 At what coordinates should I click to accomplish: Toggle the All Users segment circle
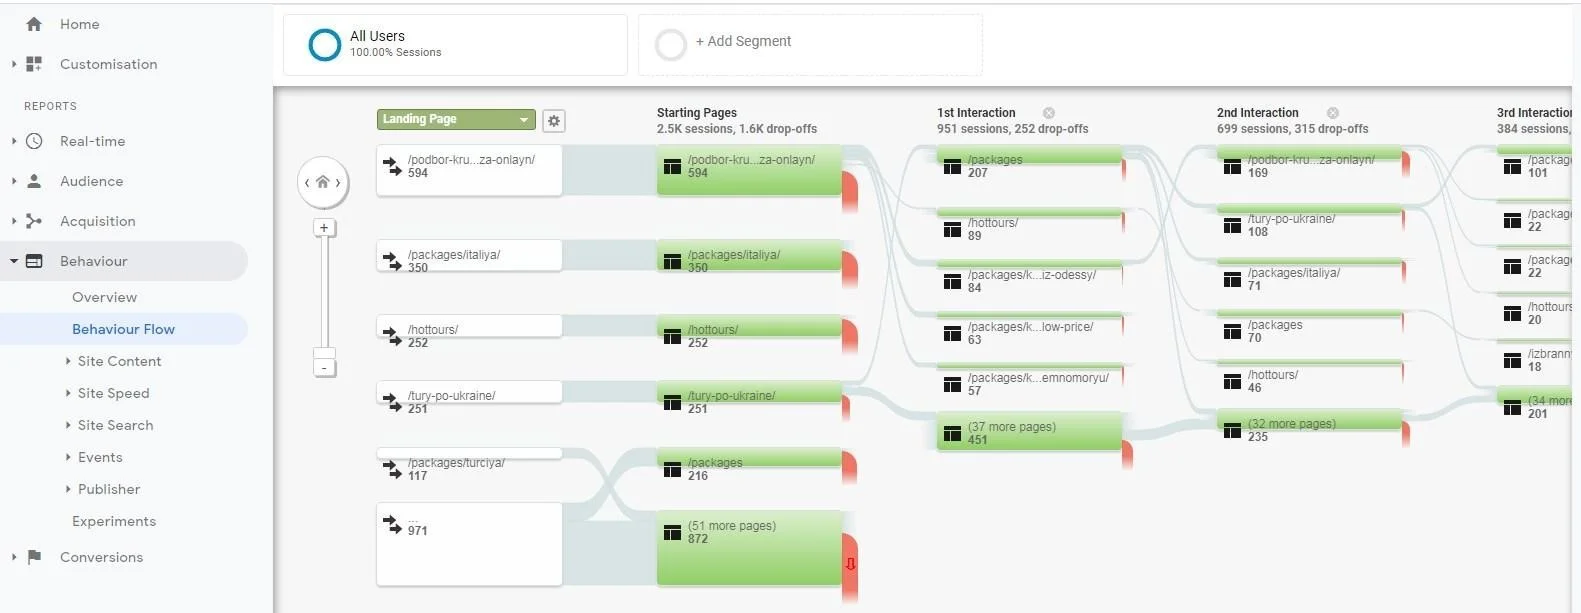coord(323,44)
